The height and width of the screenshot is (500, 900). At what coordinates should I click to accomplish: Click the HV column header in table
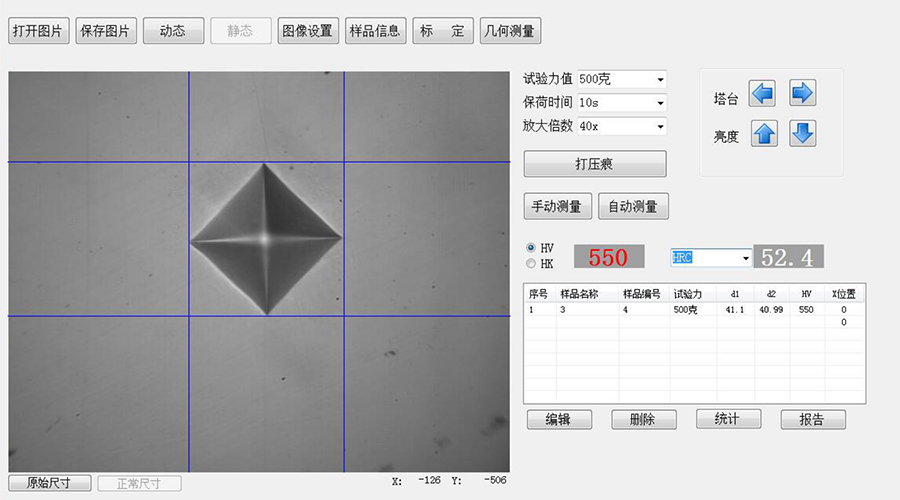(x=806, y=294)
